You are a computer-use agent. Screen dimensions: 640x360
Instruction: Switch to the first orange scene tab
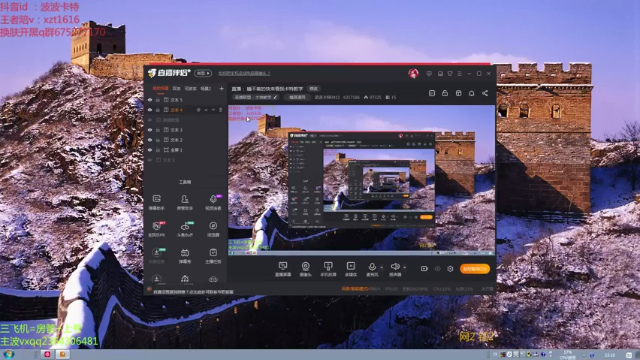pos(160,88)
